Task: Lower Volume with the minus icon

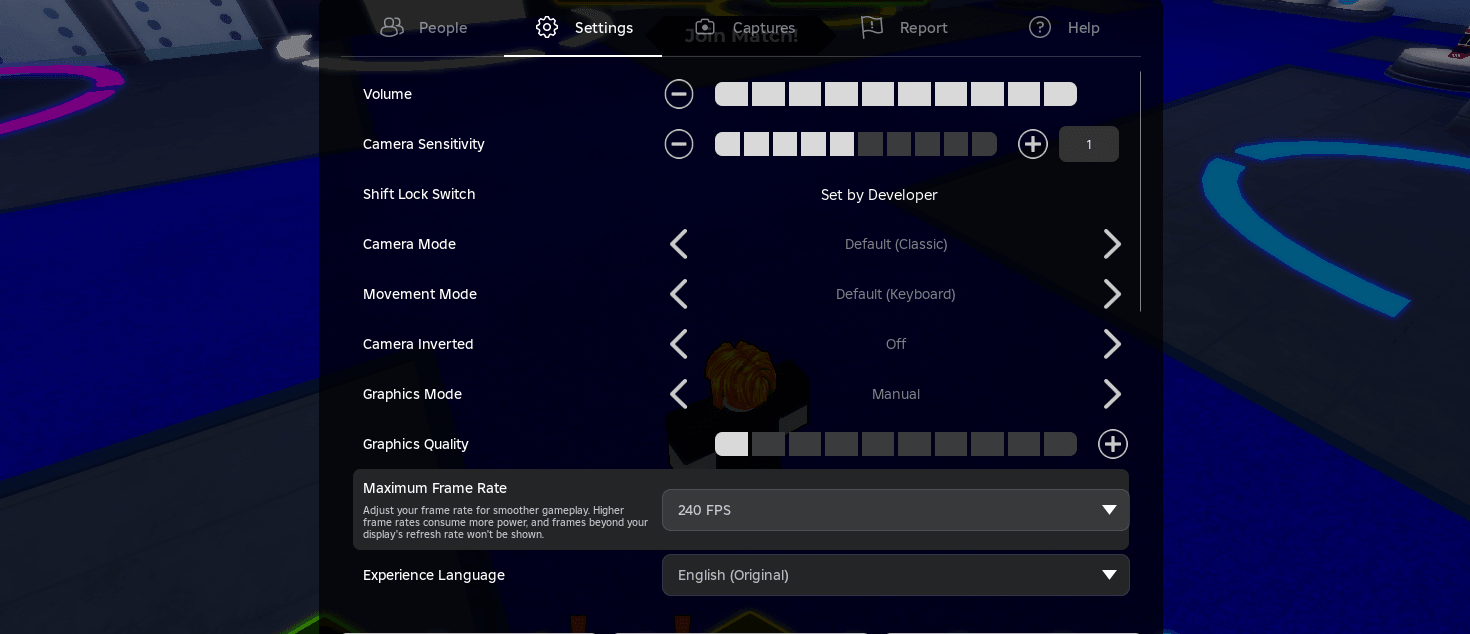Action: (x=679, y=94)
